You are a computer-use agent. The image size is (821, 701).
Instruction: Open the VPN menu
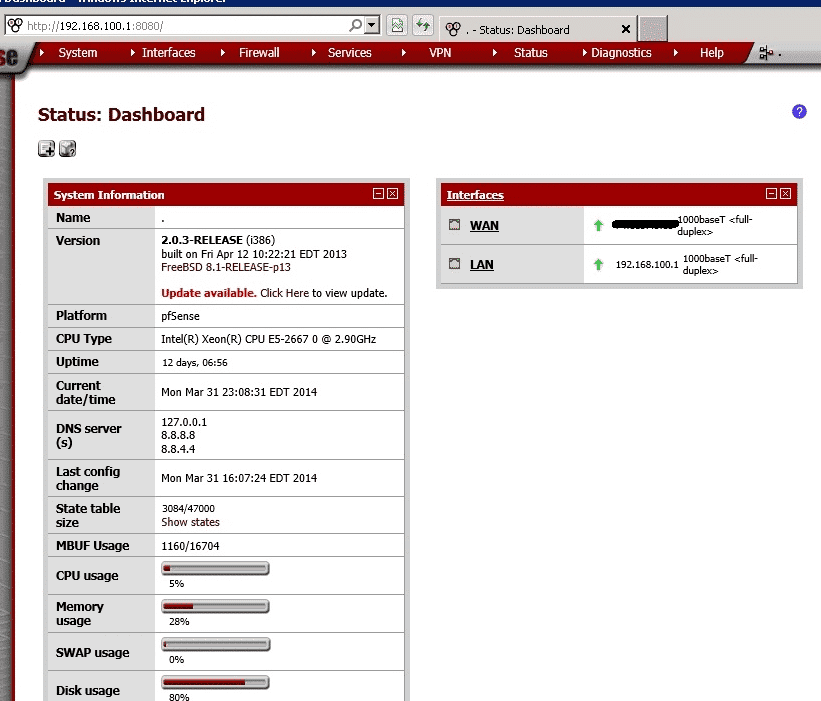tap(441, 53)
